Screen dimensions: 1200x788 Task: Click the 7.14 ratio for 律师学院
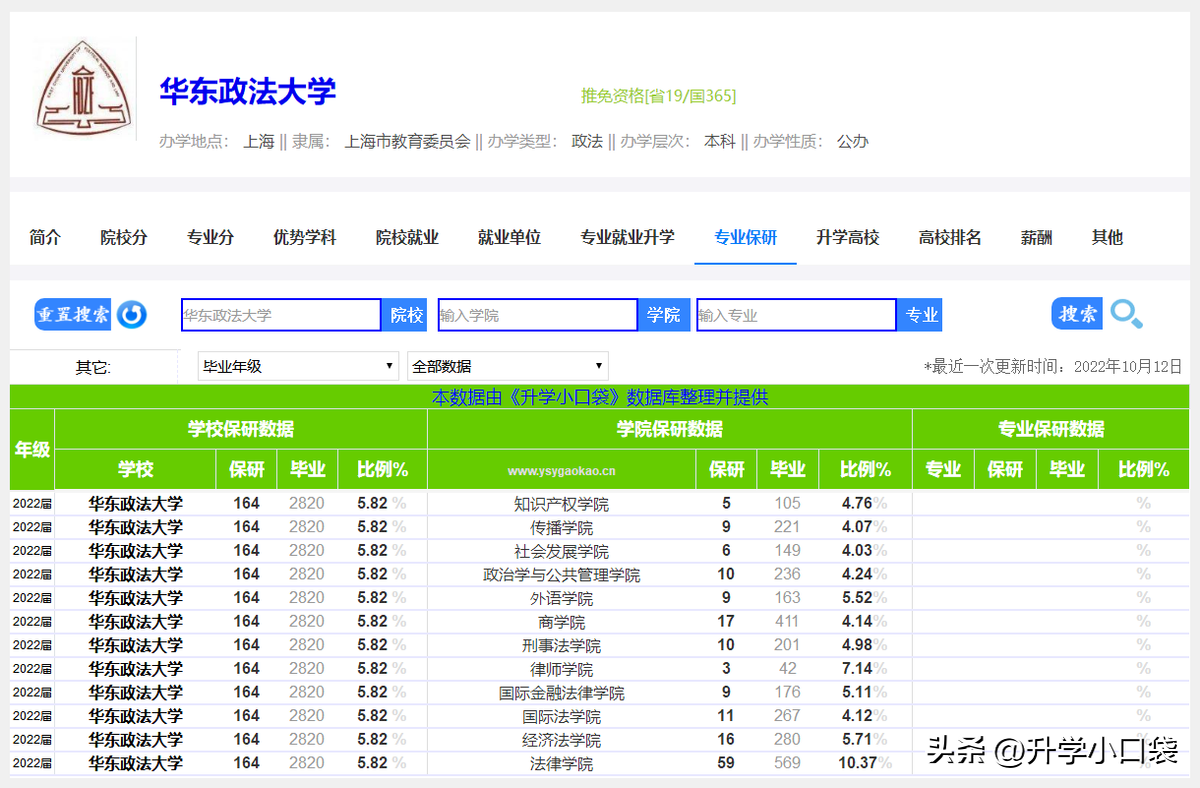857,669
